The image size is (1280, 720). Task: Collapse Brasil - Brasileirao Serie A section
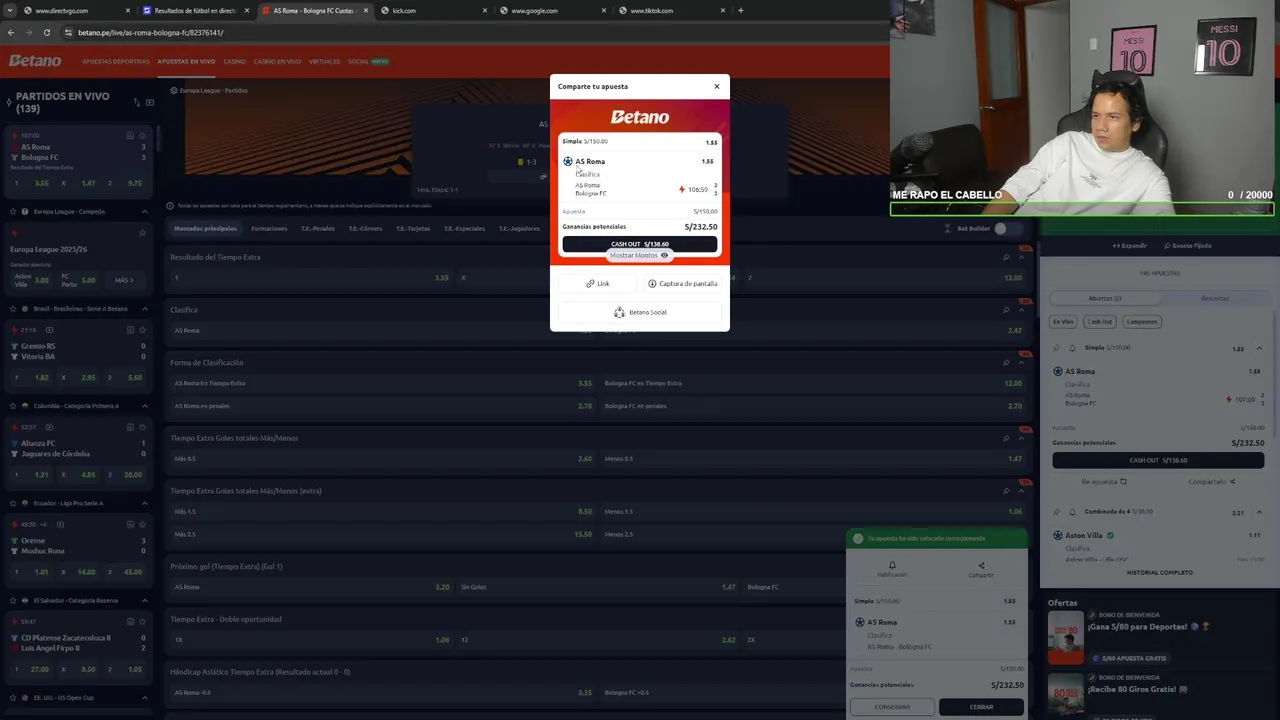pos(144,309)
